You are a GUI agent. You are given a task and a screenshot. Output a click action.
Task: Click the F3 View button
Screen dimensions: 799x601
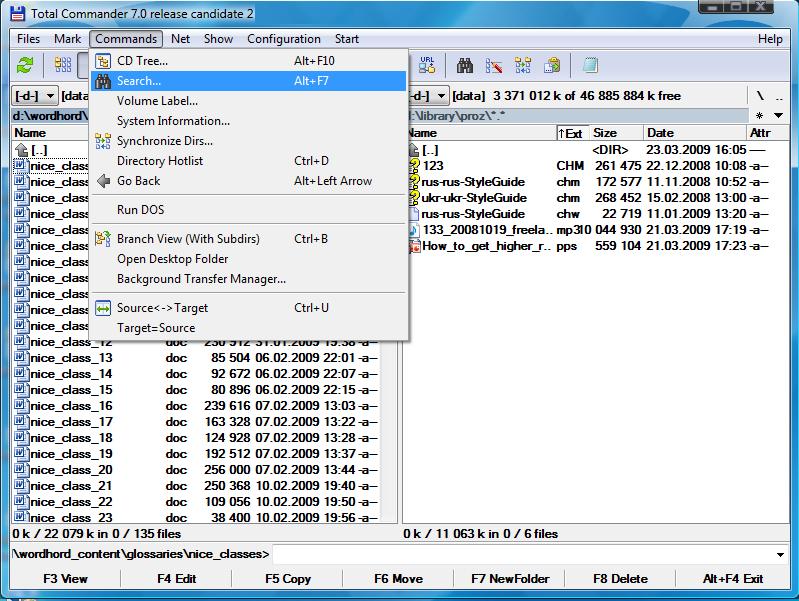click(65, 579)
